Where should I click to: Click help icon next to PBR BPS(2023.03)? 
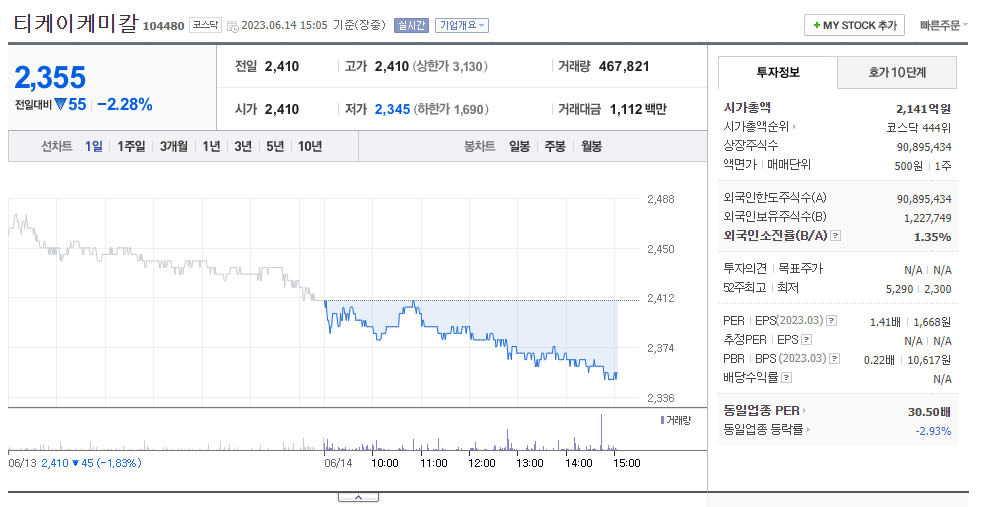tap(835, 359)
